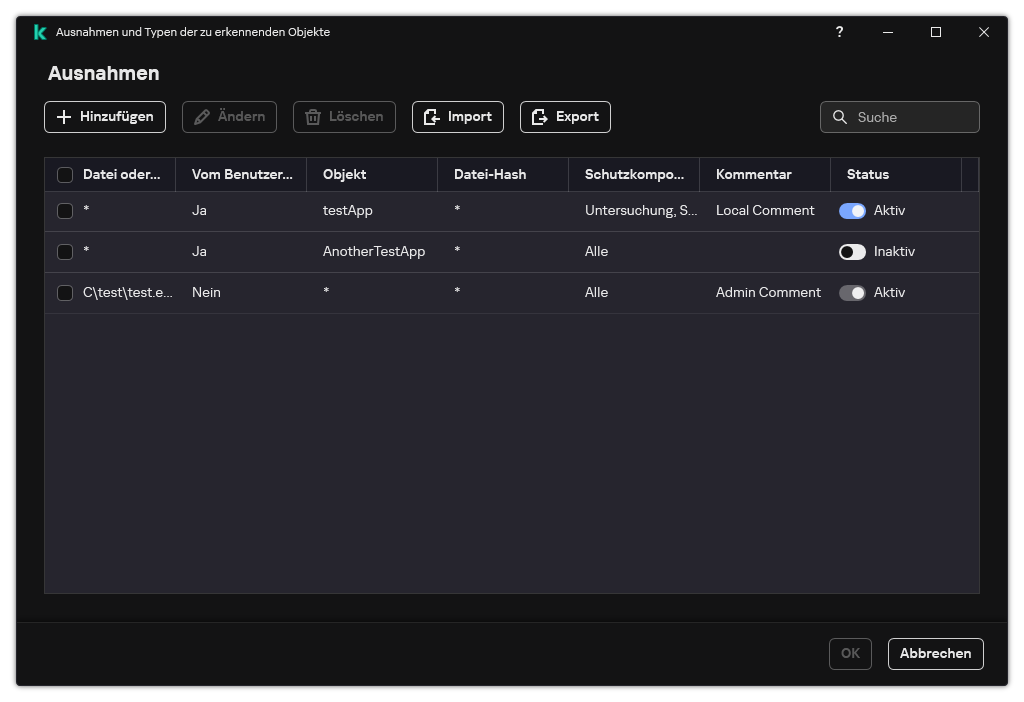
Task: Click Hinzufügen to add a new exclusion
Action: point(105,117)
